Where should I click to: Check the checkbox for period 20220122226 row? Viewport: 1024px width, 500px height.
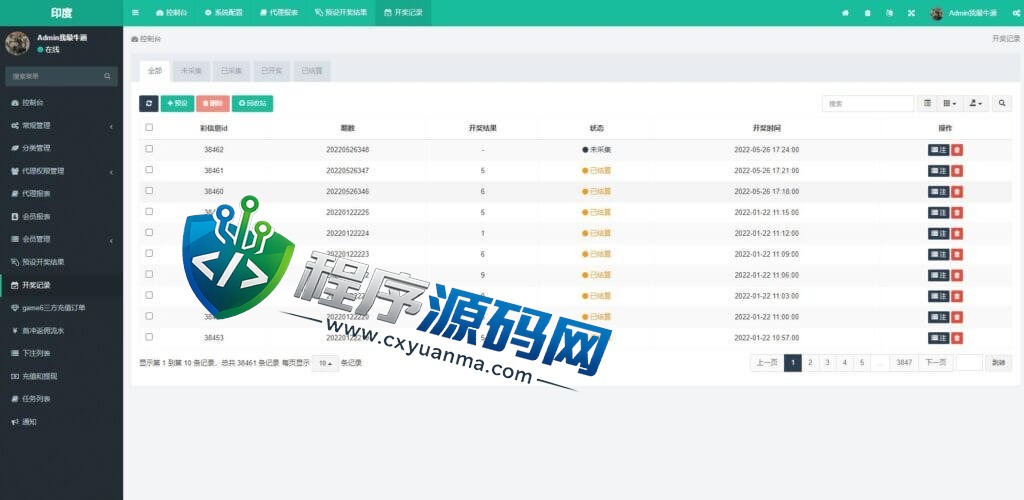click(x=149, y=211)
